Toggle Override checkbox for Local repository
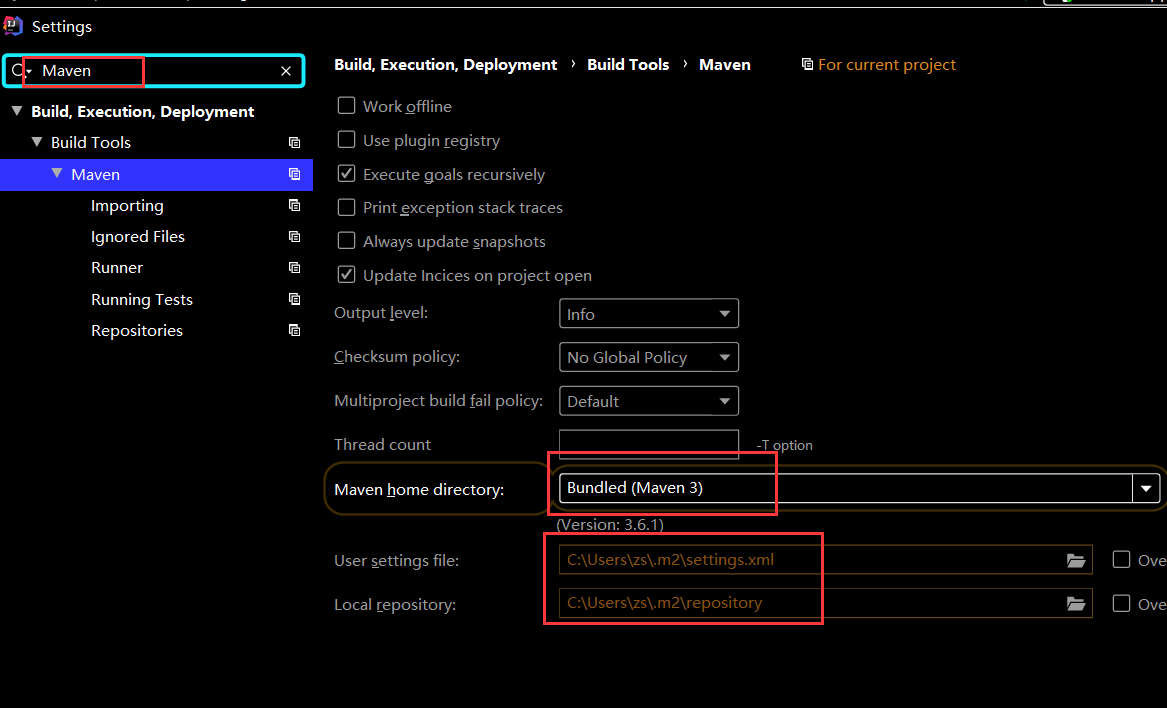 (x=1122, y=603)
